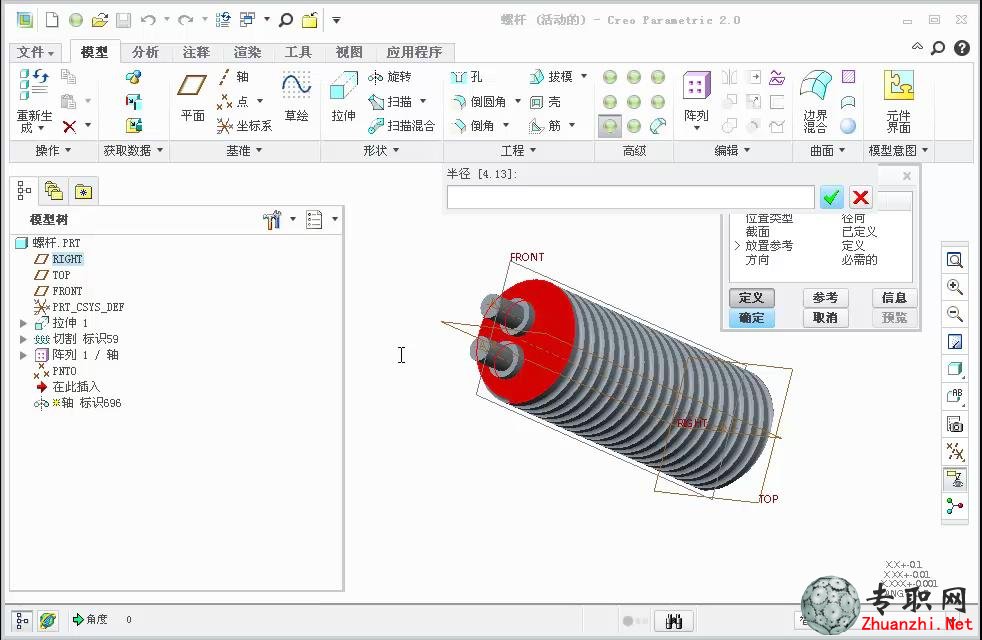The height and width of the screenshot is (640, 982).
Task: Select the 扫描混合 swept blend tool
Action: pyautogui.click(x=401, y=126)
